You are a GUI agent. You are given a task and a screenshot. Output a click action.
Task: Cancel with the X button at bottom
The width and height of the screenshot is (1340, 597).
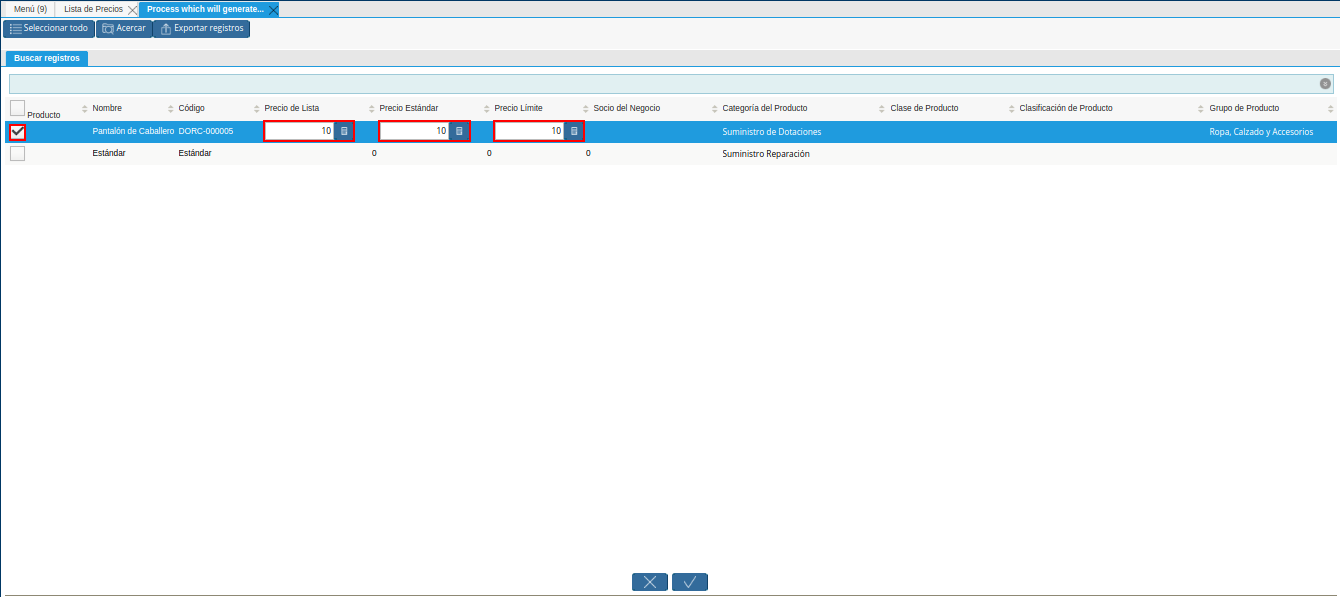tap(650, 582)
